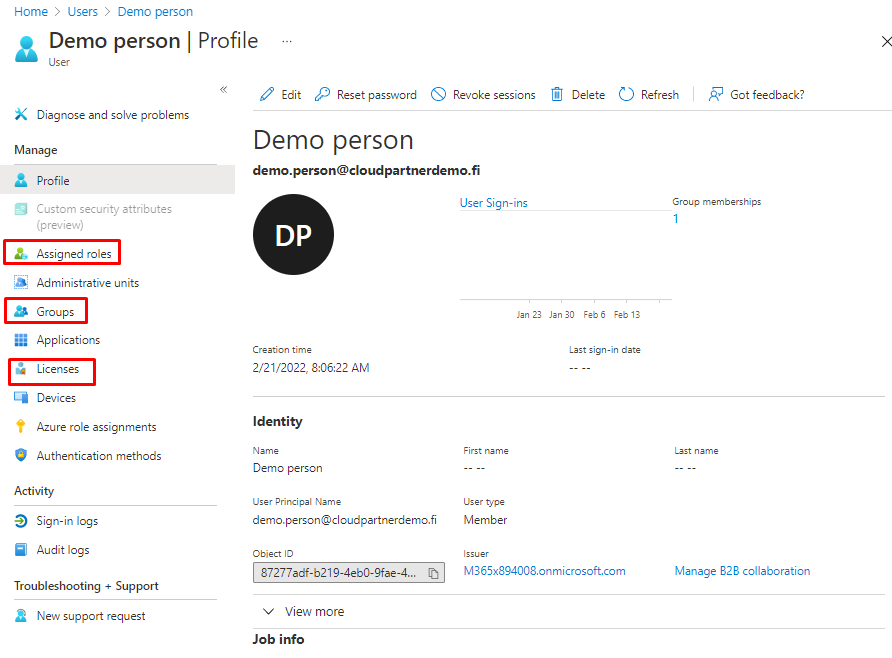The height and width of the screenshot is (658, 892).
Task: Click the Refresh circular arrow icon
Action: pyautogui.click(x=626, y=94)
